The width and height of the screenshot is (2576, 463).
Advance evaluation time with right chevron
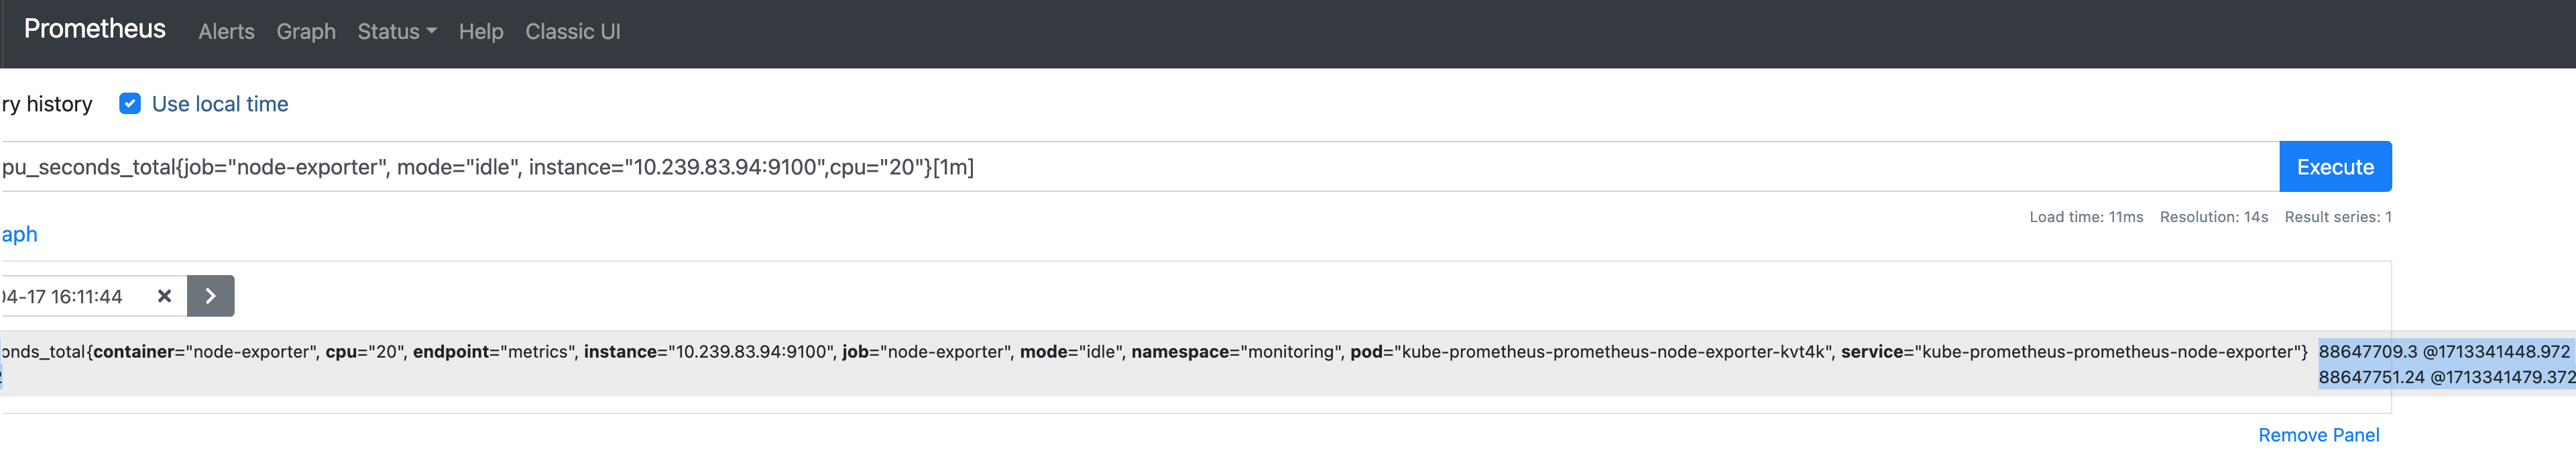tap(210, 296)
